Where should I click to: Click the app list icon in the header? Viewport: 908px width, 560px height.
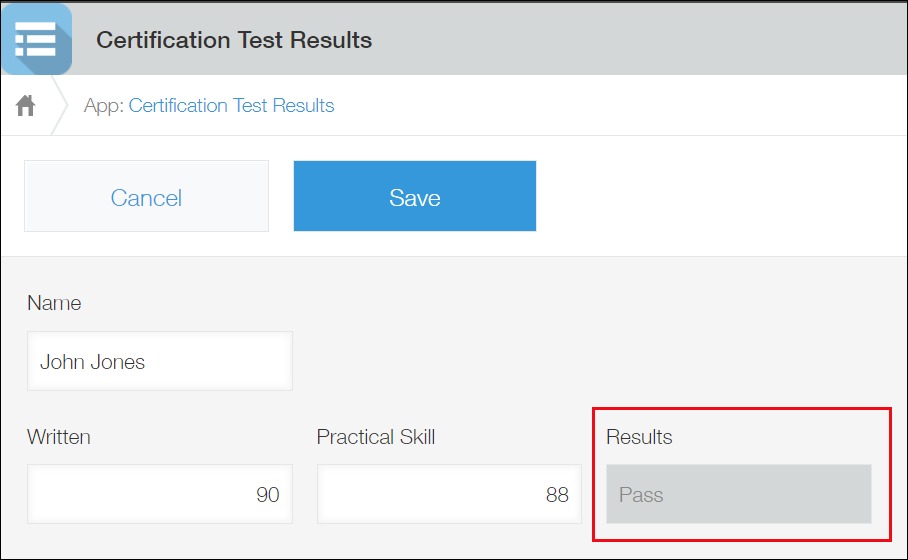[36, 39]
